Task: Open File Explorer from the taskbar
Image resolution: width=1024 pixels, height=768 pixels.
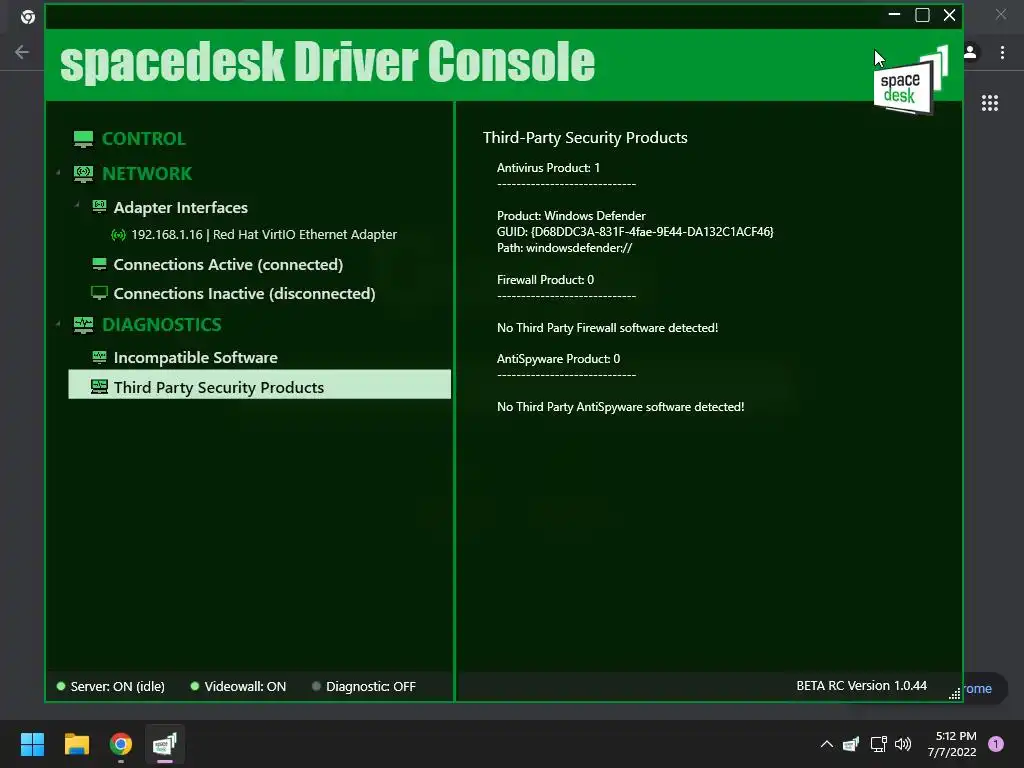Action: [x=76, y=744]
